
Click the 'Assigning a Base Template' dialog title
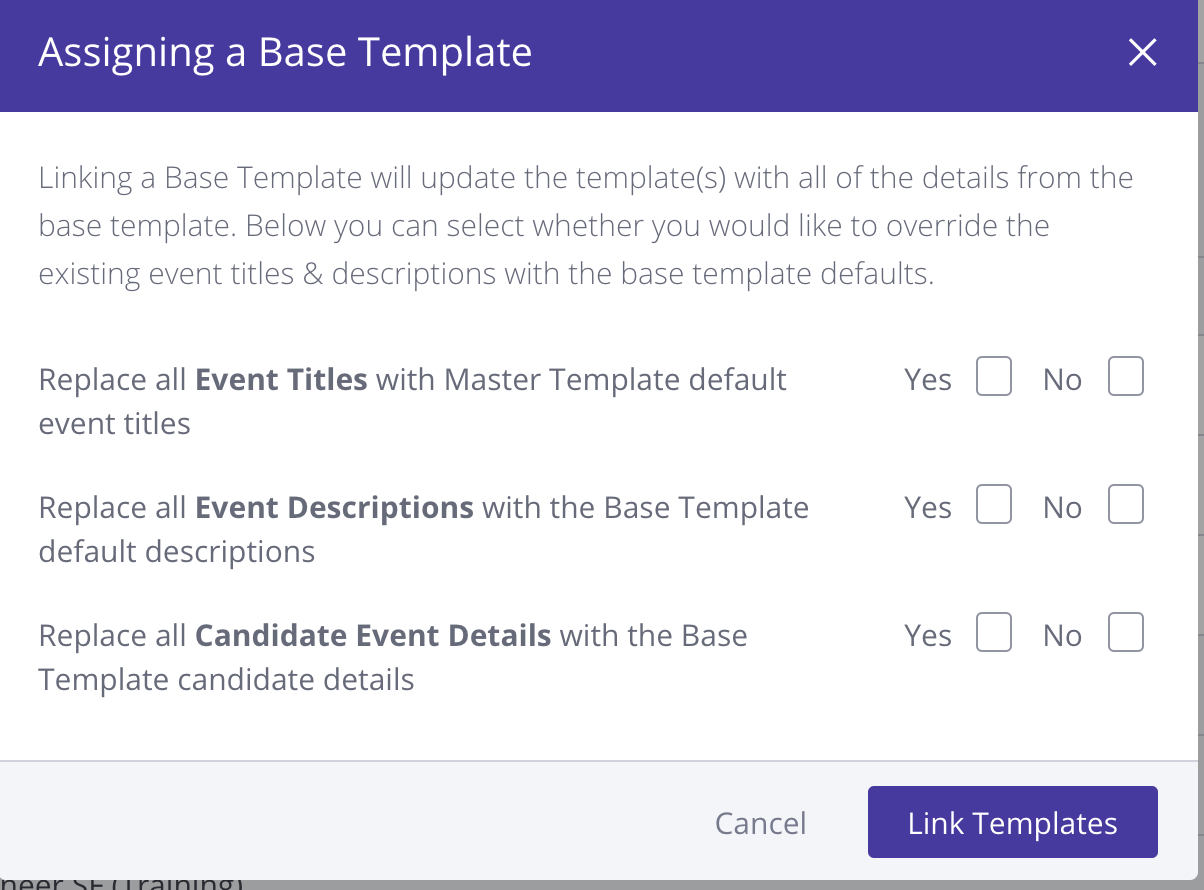pyautogui.click(x=285, y=53)
